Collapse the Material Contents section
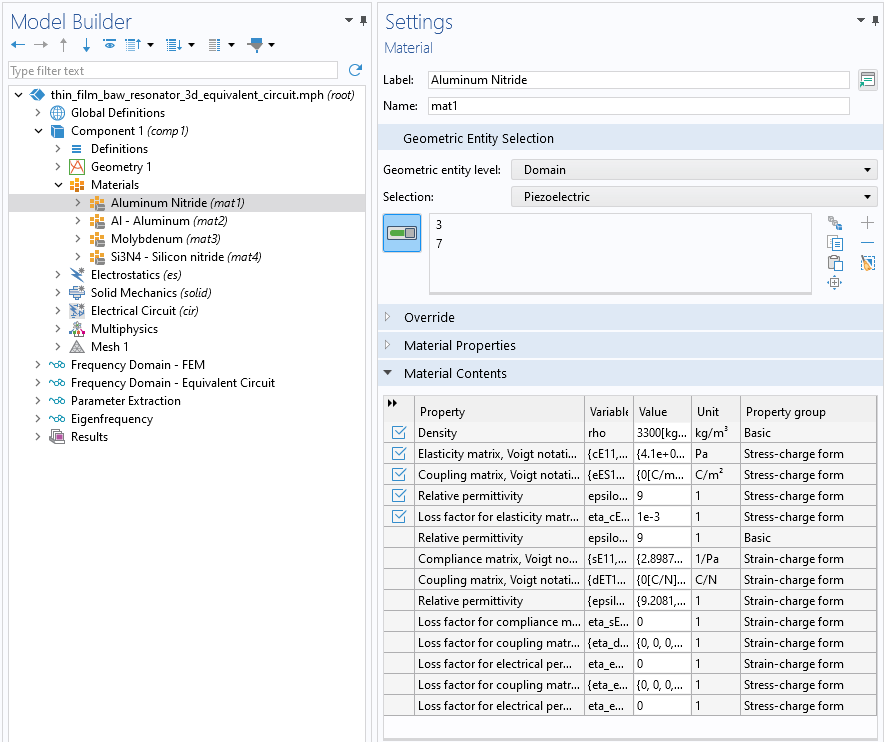884x742 pixels. click(387, 373)
